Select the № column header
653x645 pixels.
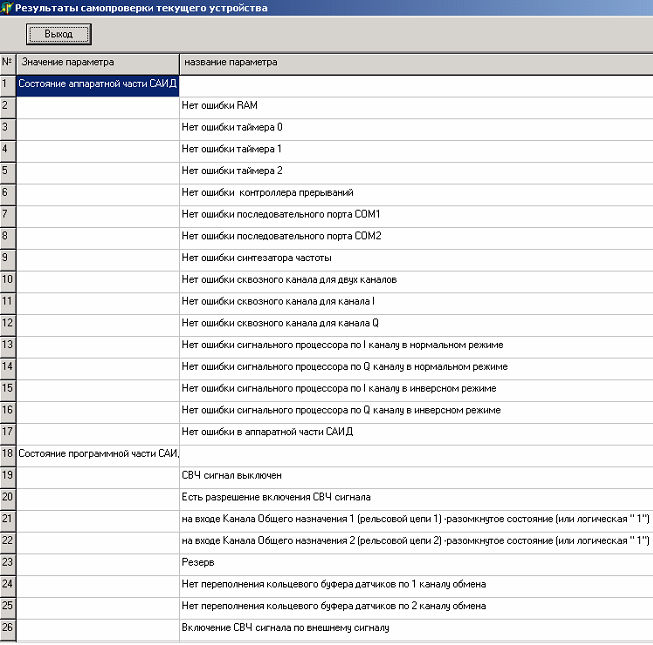(7, 64)
